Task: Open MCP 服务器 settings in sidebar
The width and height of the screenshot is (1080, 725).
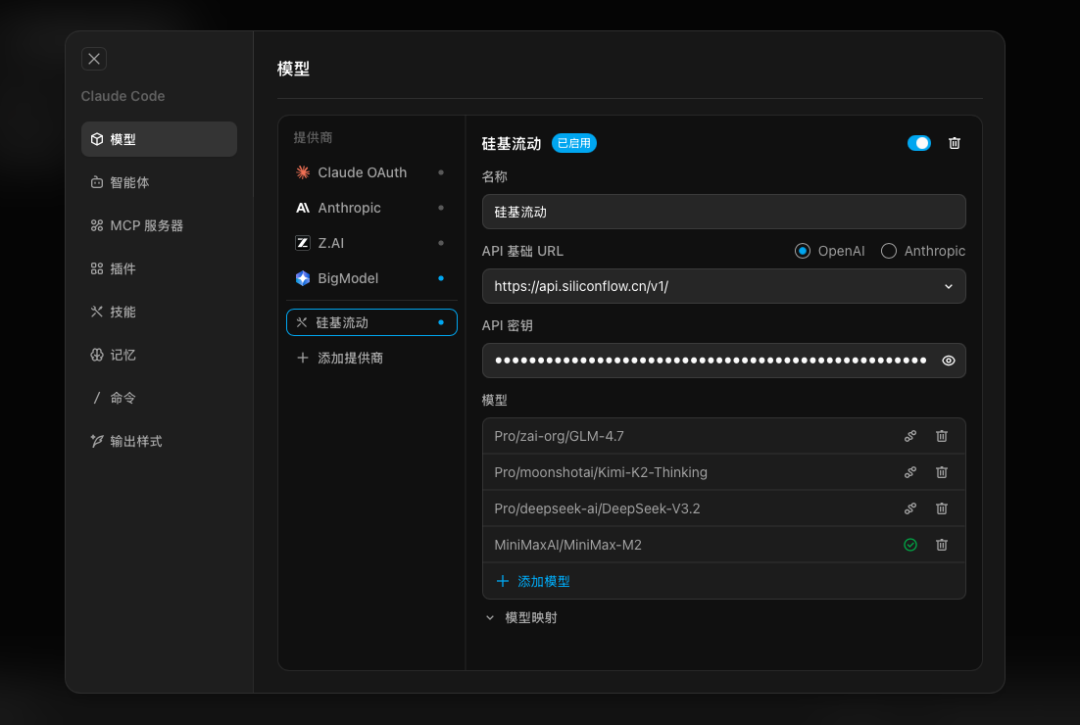Action: click(x=146, y=226)
